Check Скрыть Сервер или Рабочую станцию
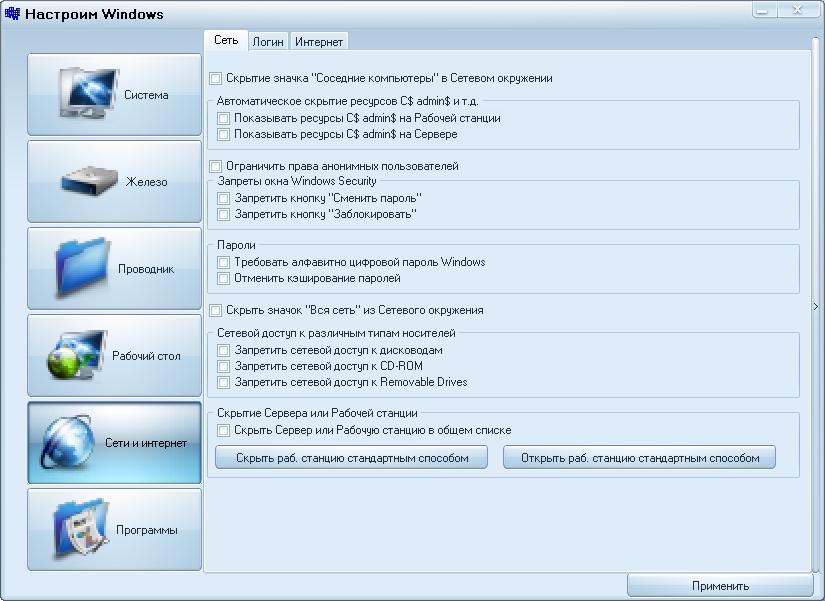 click(x=223, y=430)
